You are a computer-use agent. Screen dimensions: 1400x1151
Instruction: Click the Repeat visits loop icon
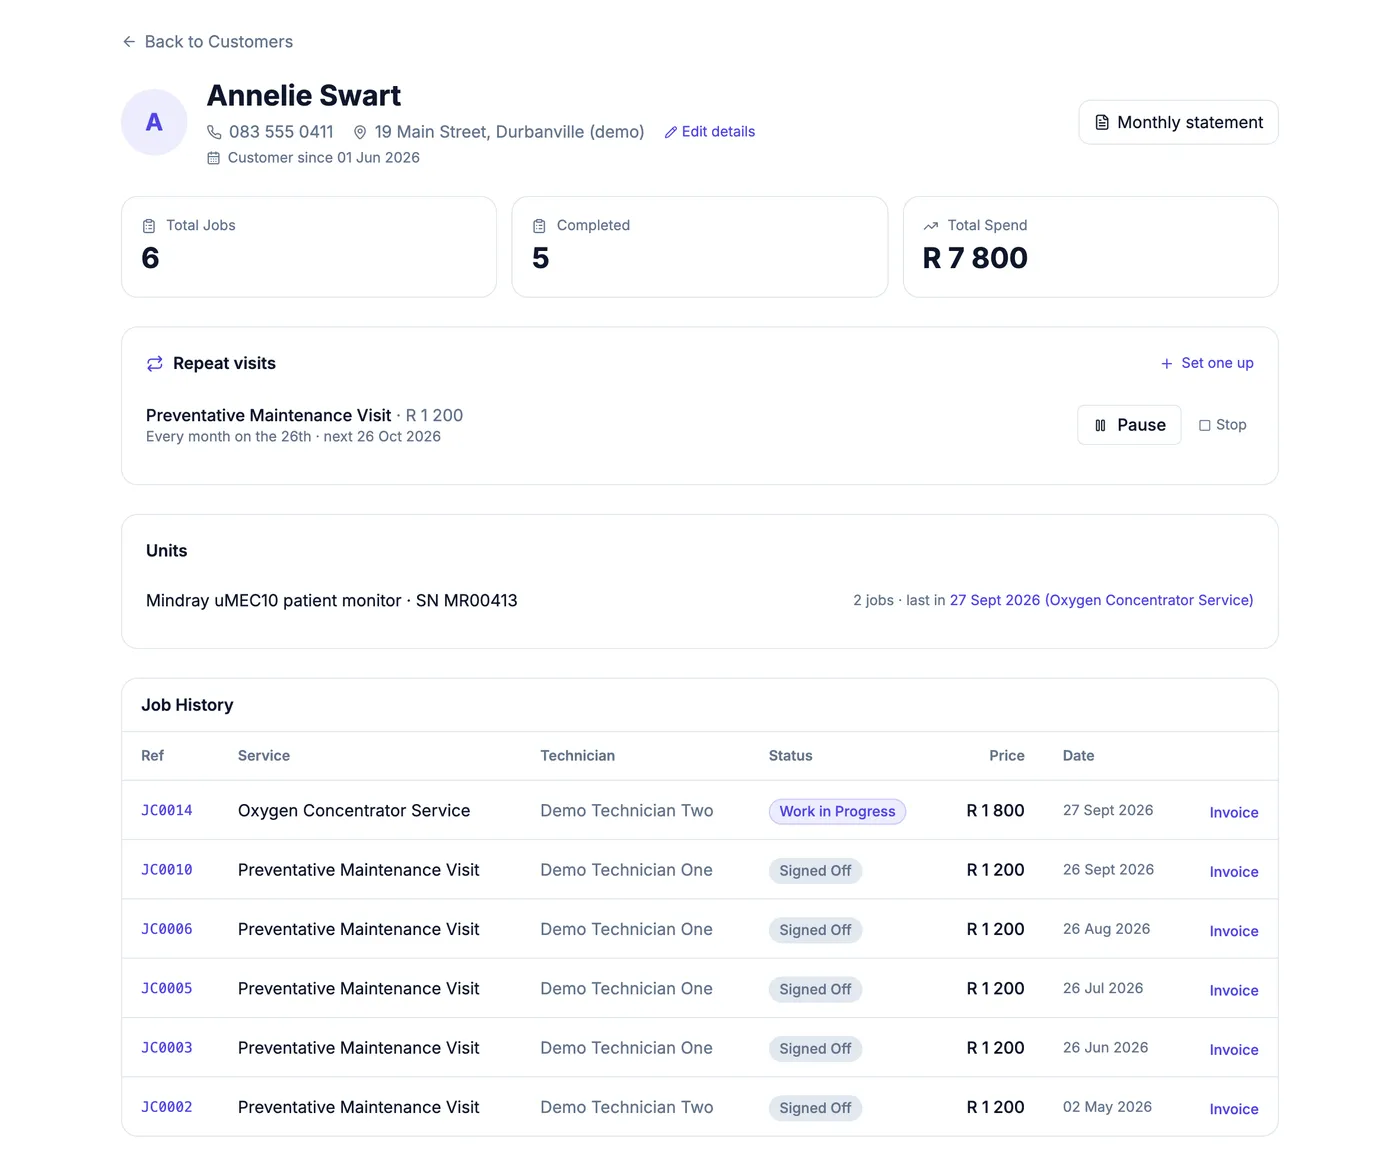coord(155,364)
